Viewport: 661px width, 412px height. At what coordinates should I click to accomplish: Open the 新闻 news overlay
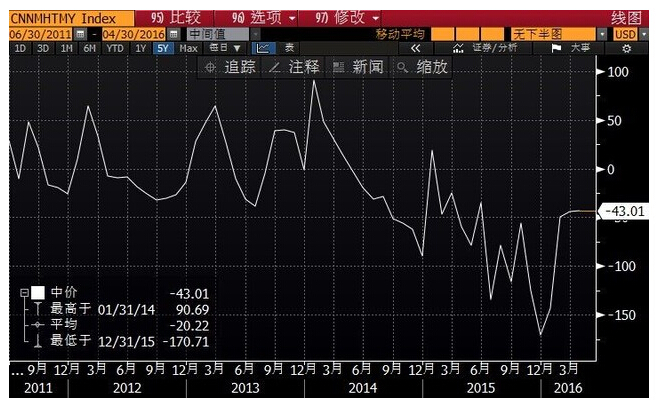357,67
